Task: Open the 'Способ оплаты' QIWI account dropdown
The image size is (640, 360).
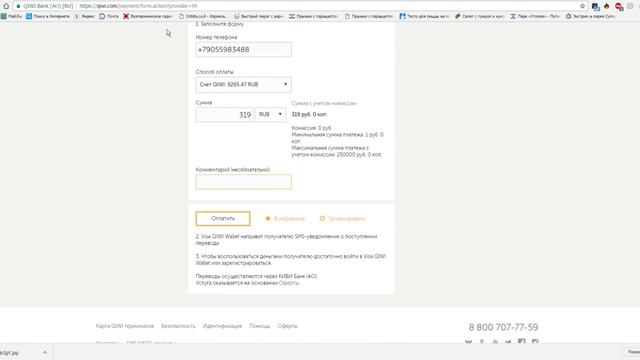Action: [243, 84]
